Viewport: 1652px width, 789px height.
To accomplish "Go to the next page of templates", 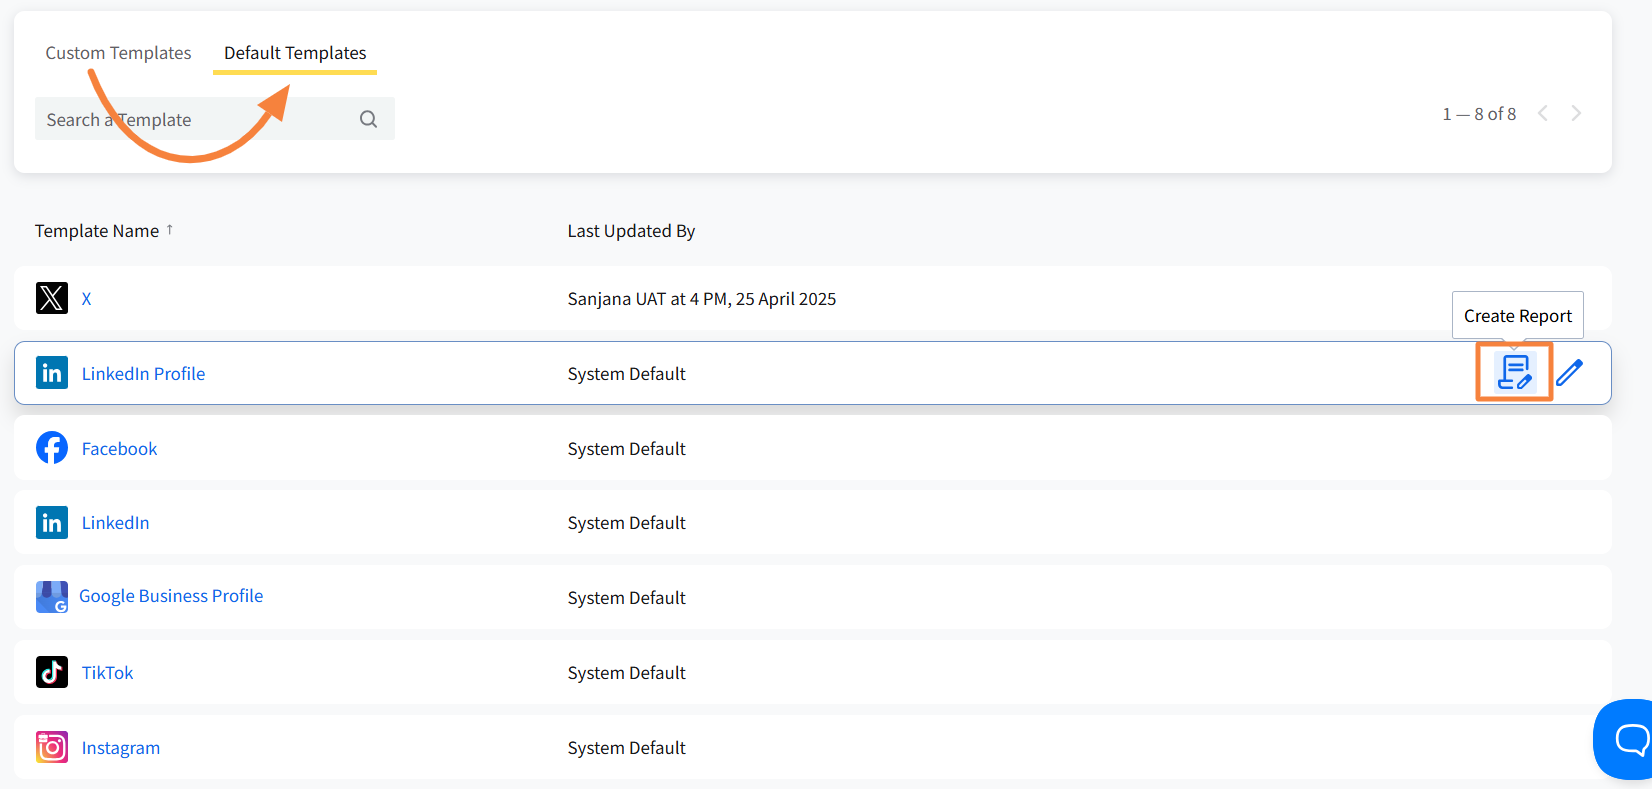I will tap(1576, 113).
